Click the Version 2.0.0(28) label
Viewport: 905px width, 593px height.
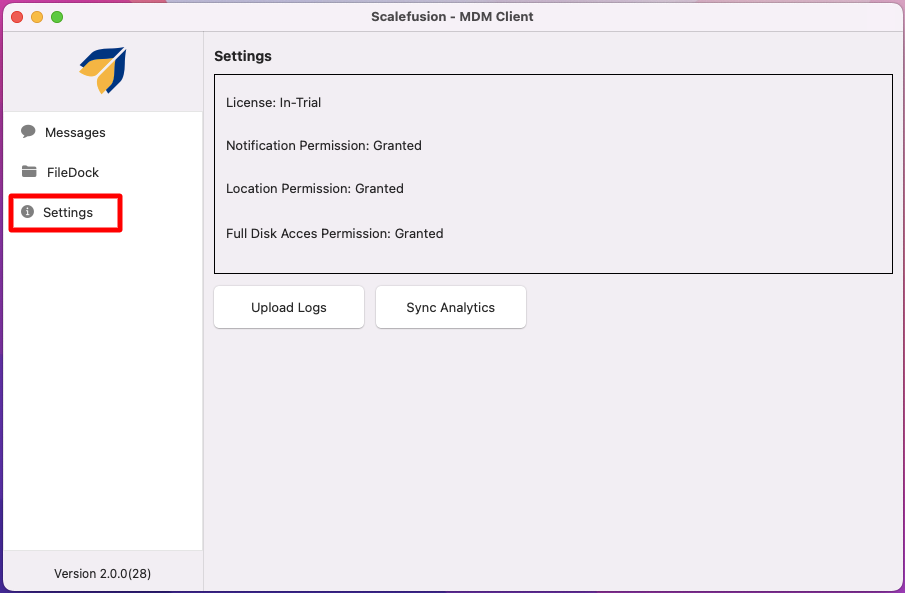coord(103,573)
